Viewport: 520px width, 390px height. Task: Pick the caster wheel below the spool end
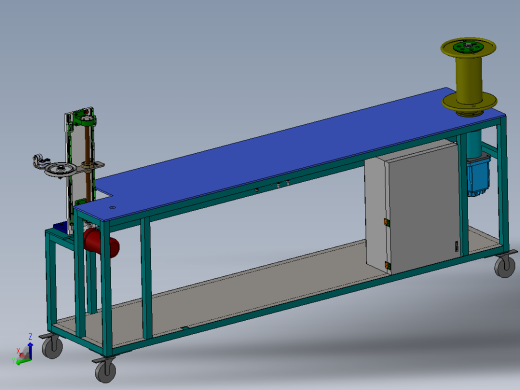[504, 266]
